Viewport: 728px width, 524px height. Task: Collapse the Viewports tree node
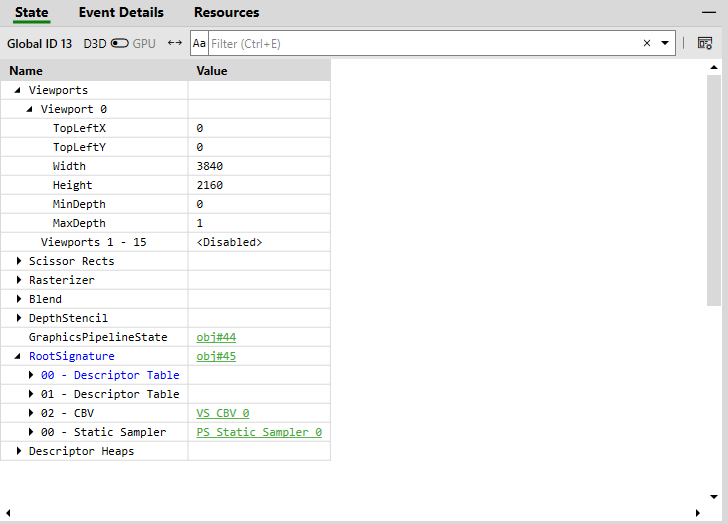point(18,90)
